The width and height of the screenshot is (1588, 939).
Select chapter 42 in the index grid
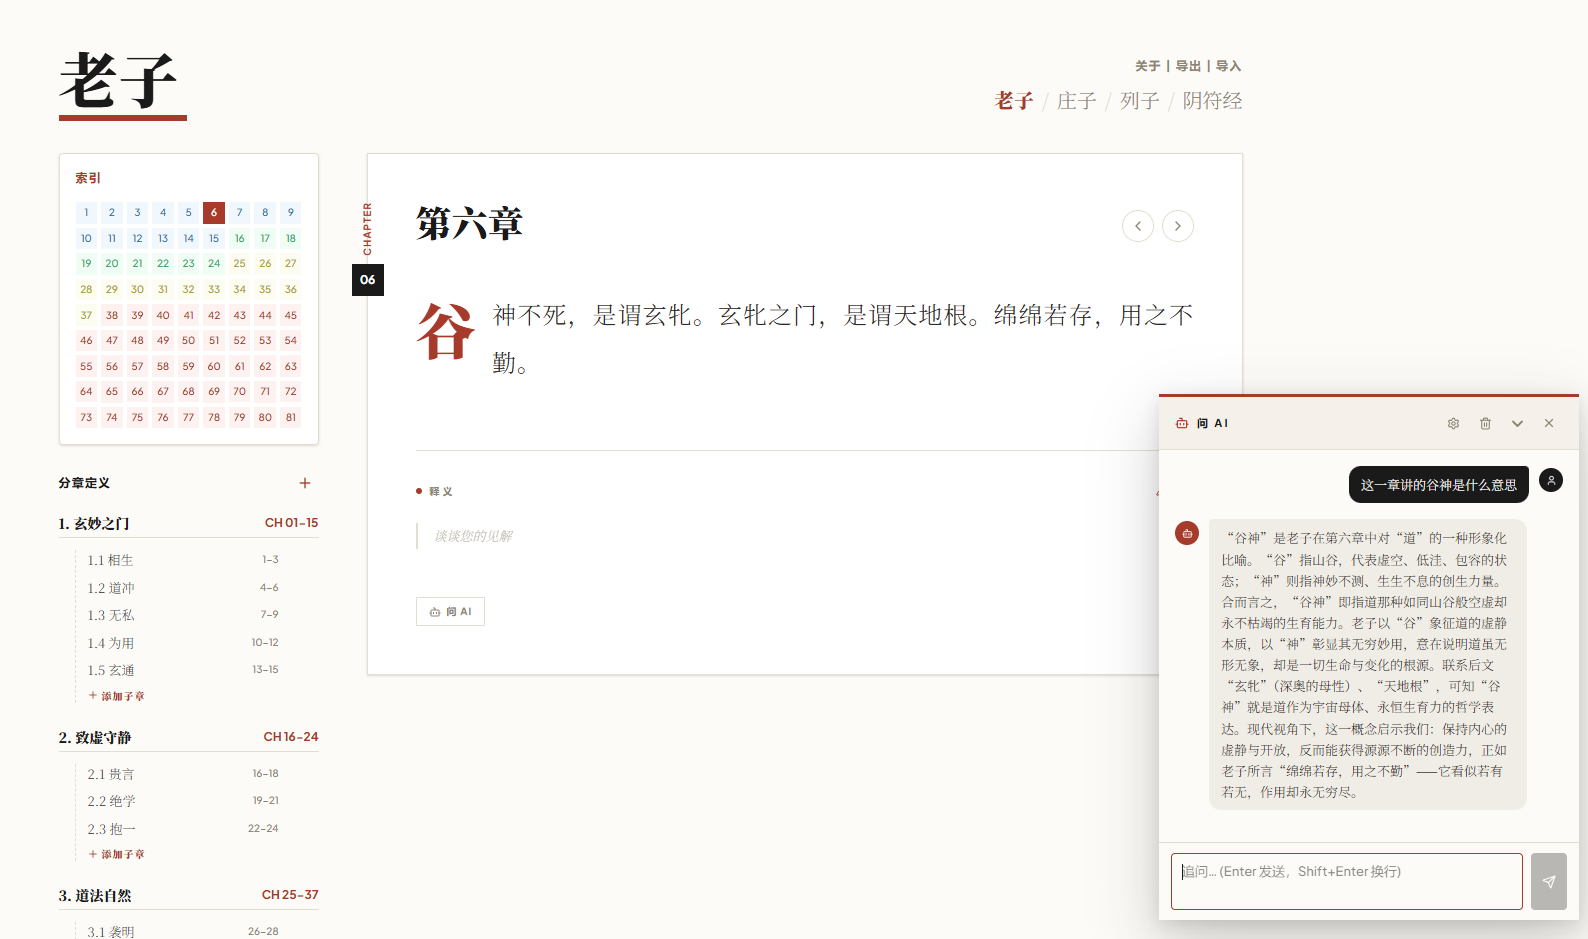[214, 315]
